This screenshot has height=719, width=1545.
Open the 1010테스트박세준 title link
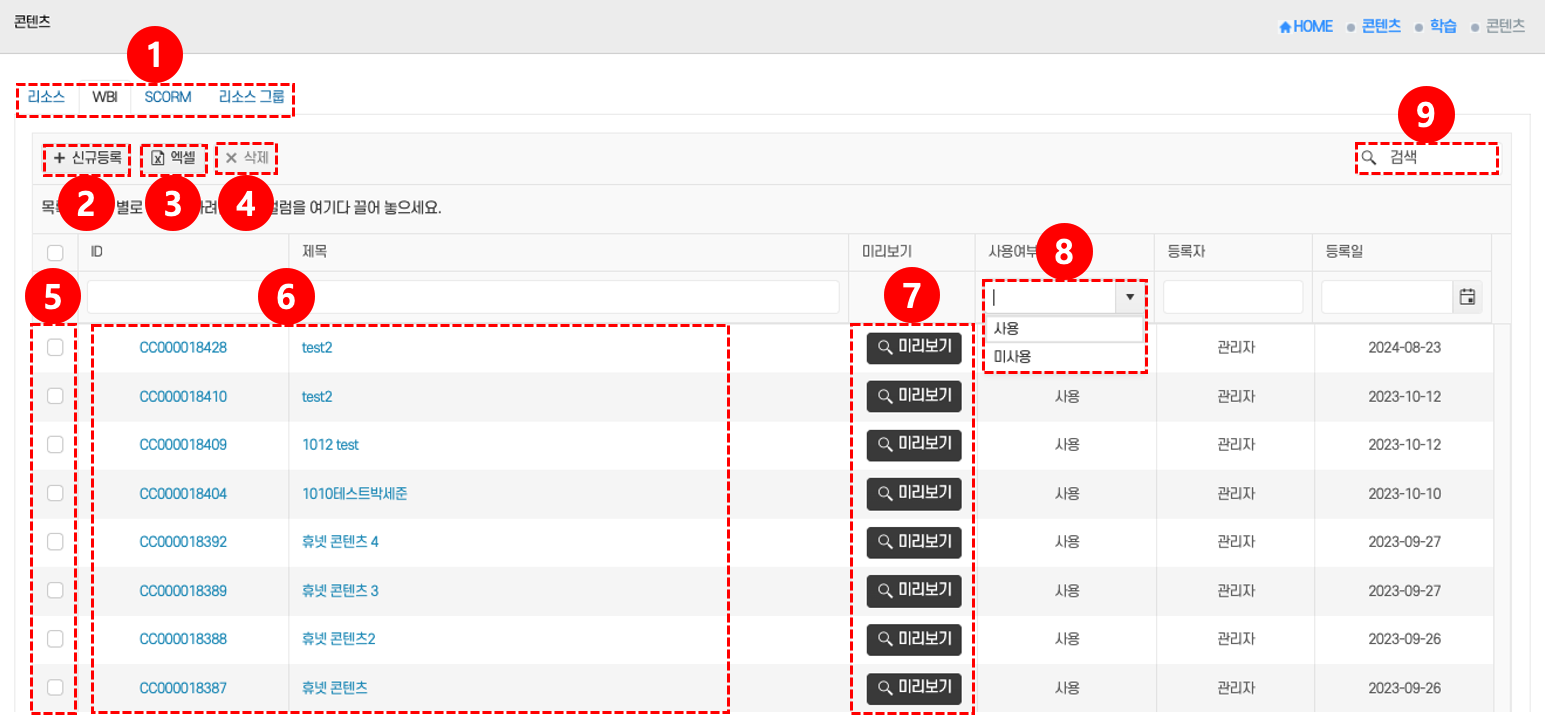click(x=354, y=494)
